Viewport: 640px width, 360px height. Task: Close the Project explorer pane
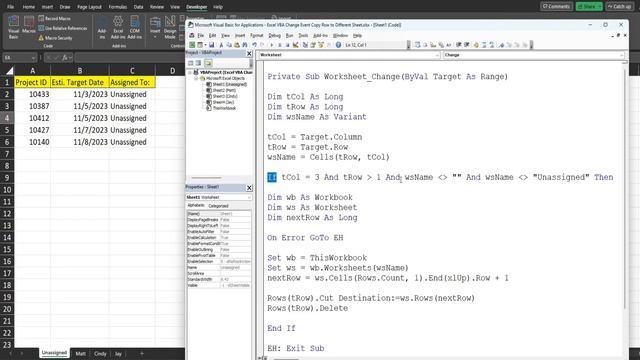point(249,53)
